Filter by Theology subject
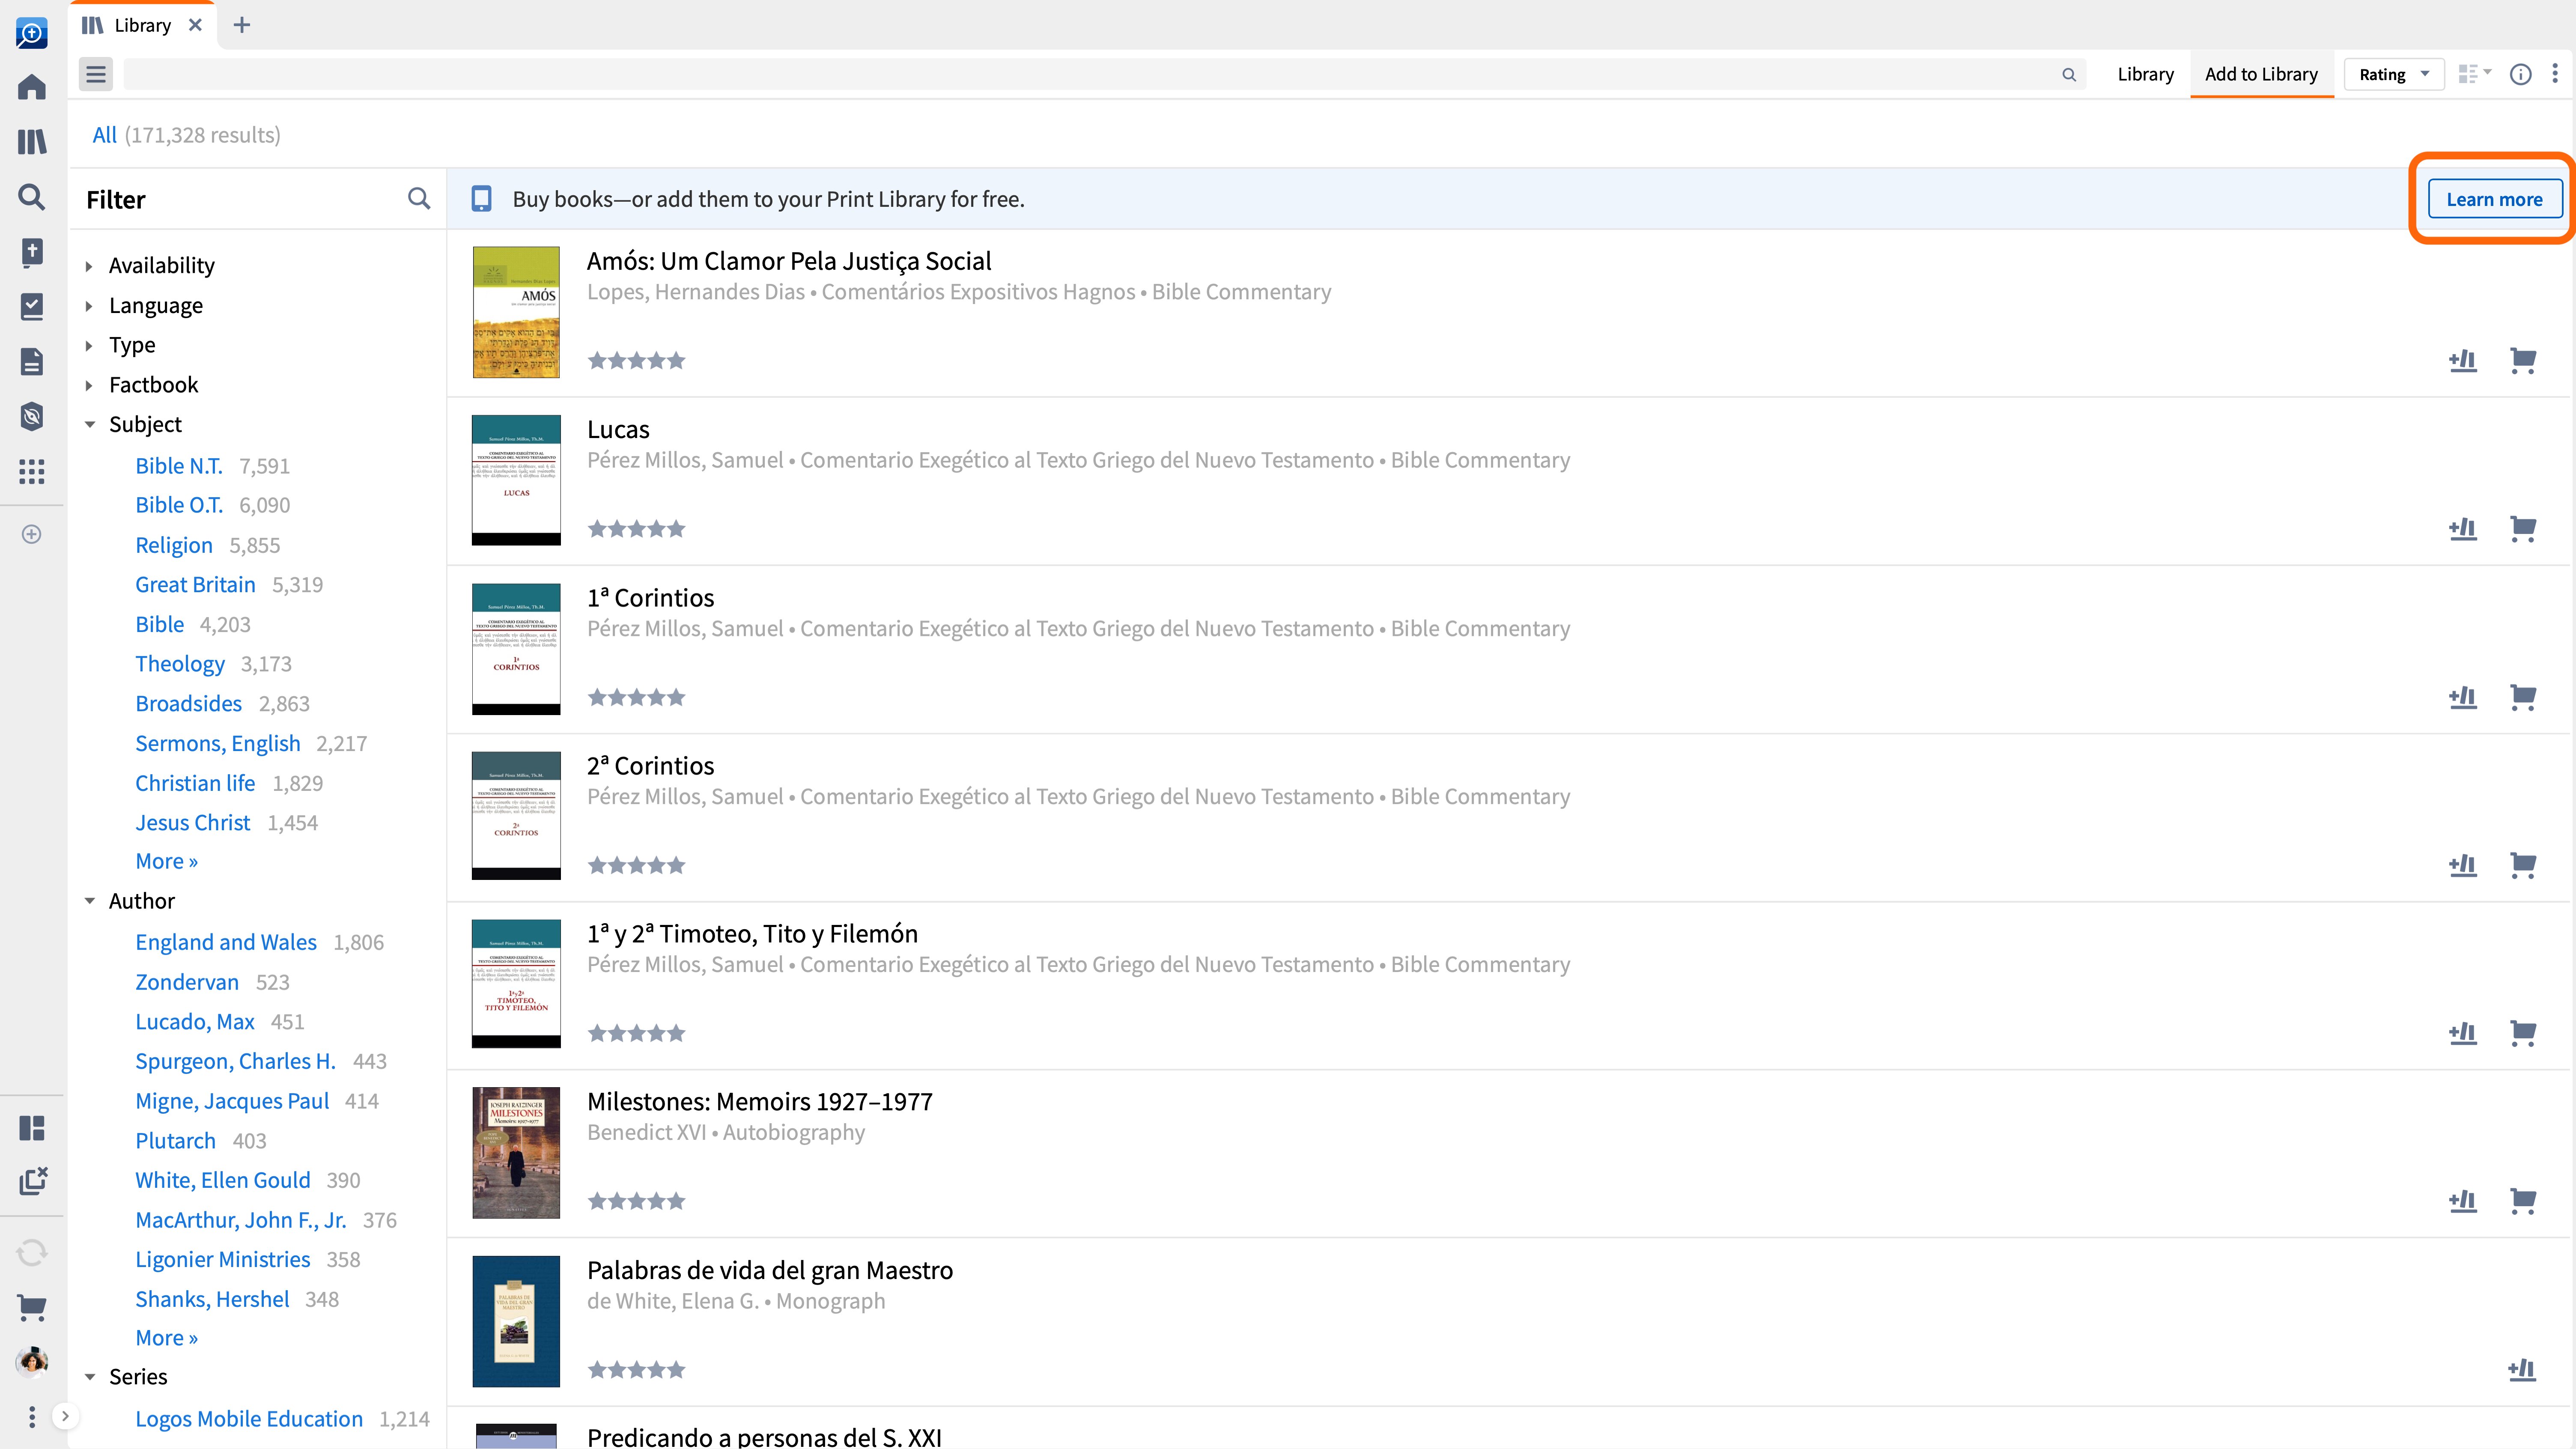 [180, 664]
